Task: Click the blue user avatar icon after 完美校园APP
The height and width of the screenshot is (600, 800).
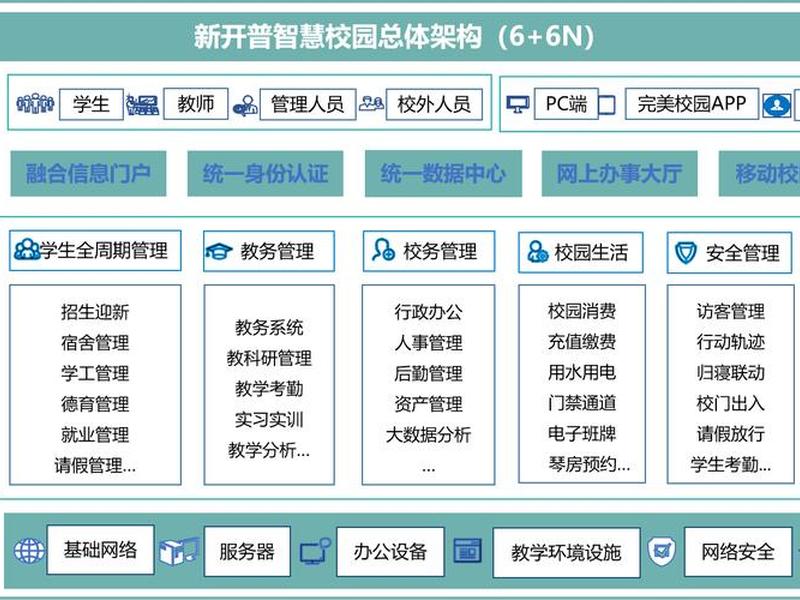Action: (777, 106)
